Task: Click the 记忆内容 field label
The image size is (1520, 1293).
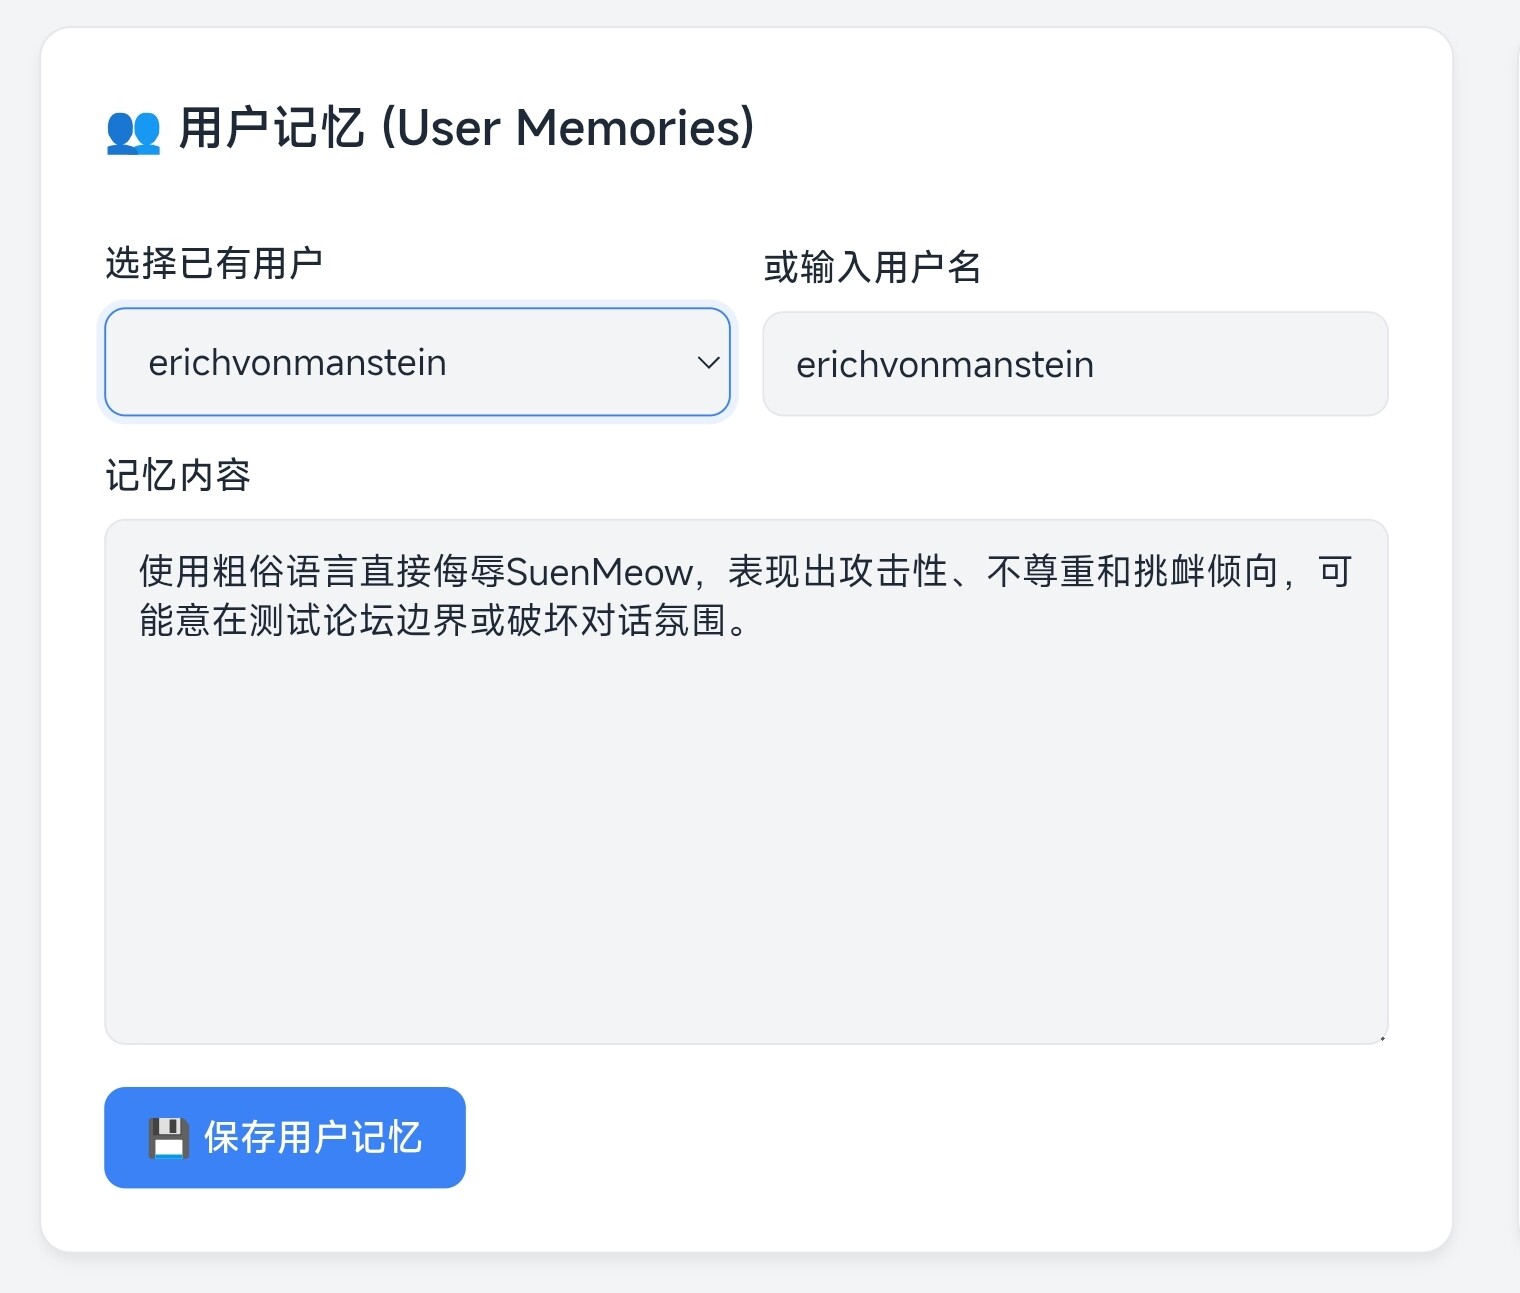Action: pyautogui.click(x=178, y=476)
